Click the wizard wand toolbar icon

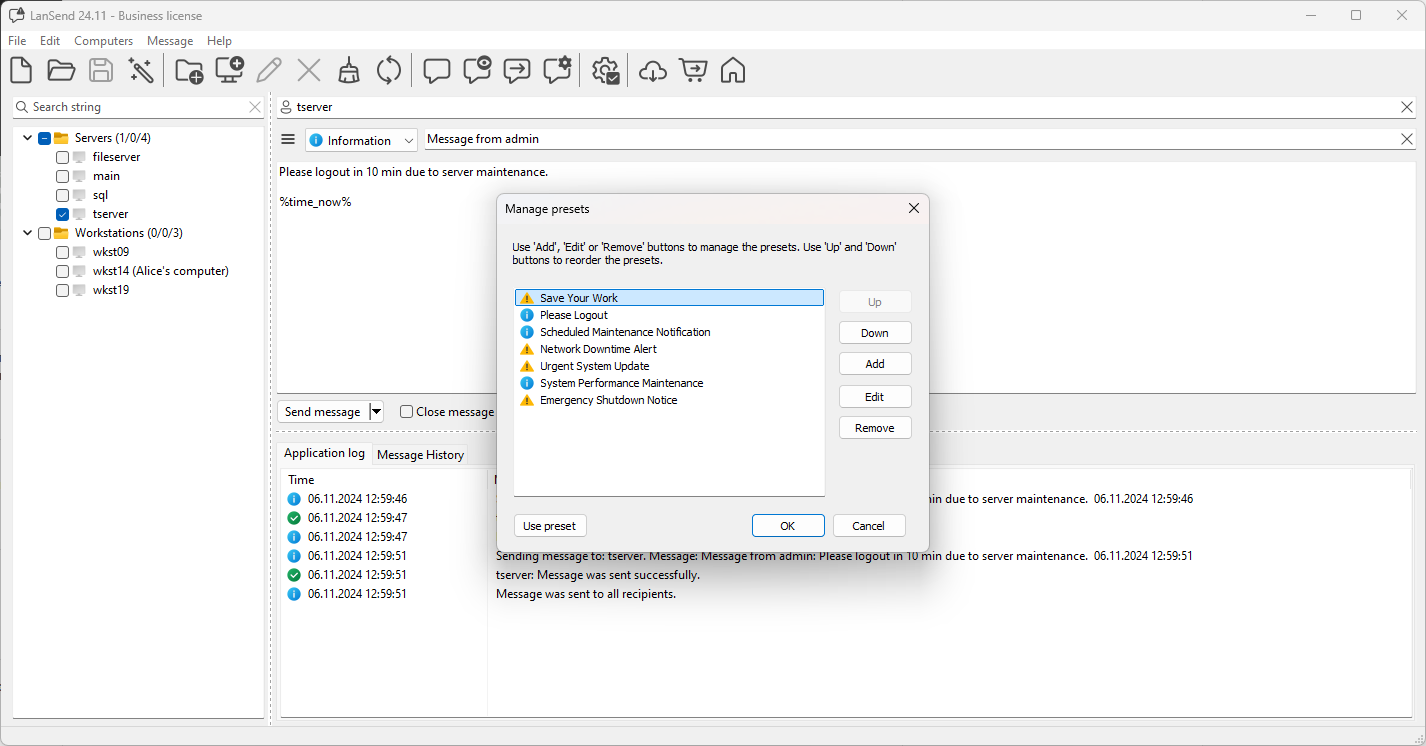click(141, 70)
